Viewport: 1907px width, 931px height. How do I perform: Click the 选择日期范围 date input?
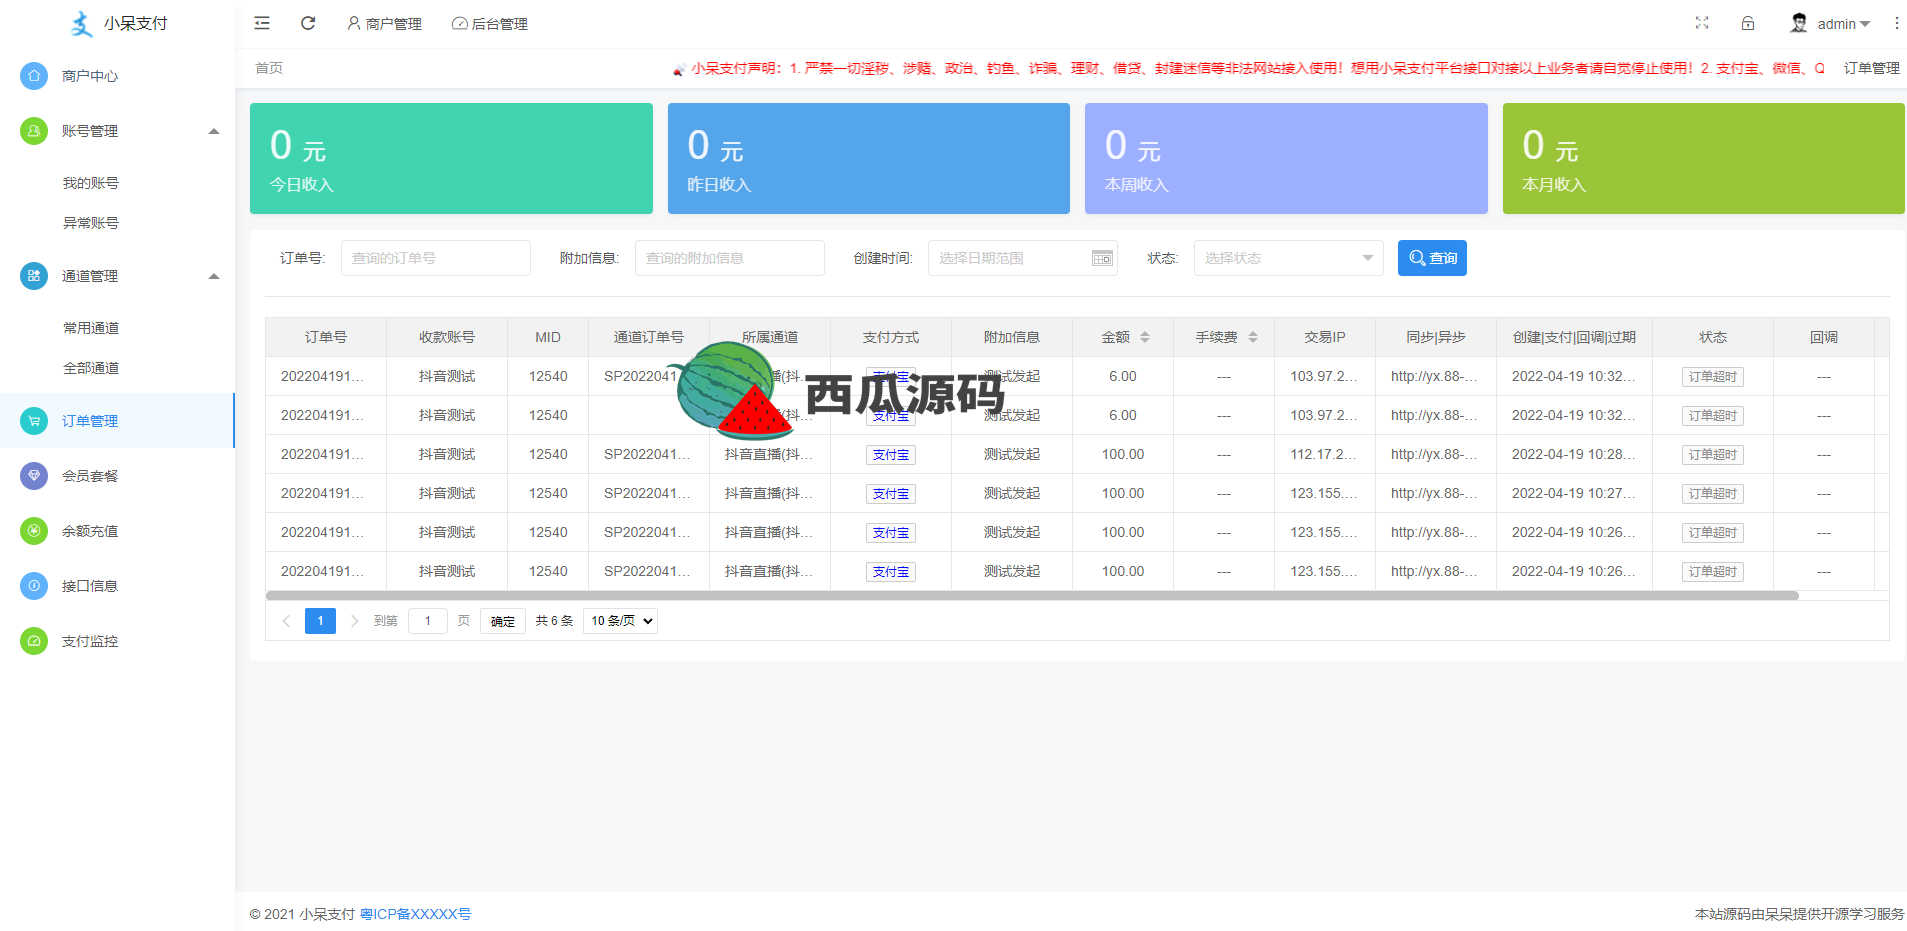click(x=1022, y=258)
